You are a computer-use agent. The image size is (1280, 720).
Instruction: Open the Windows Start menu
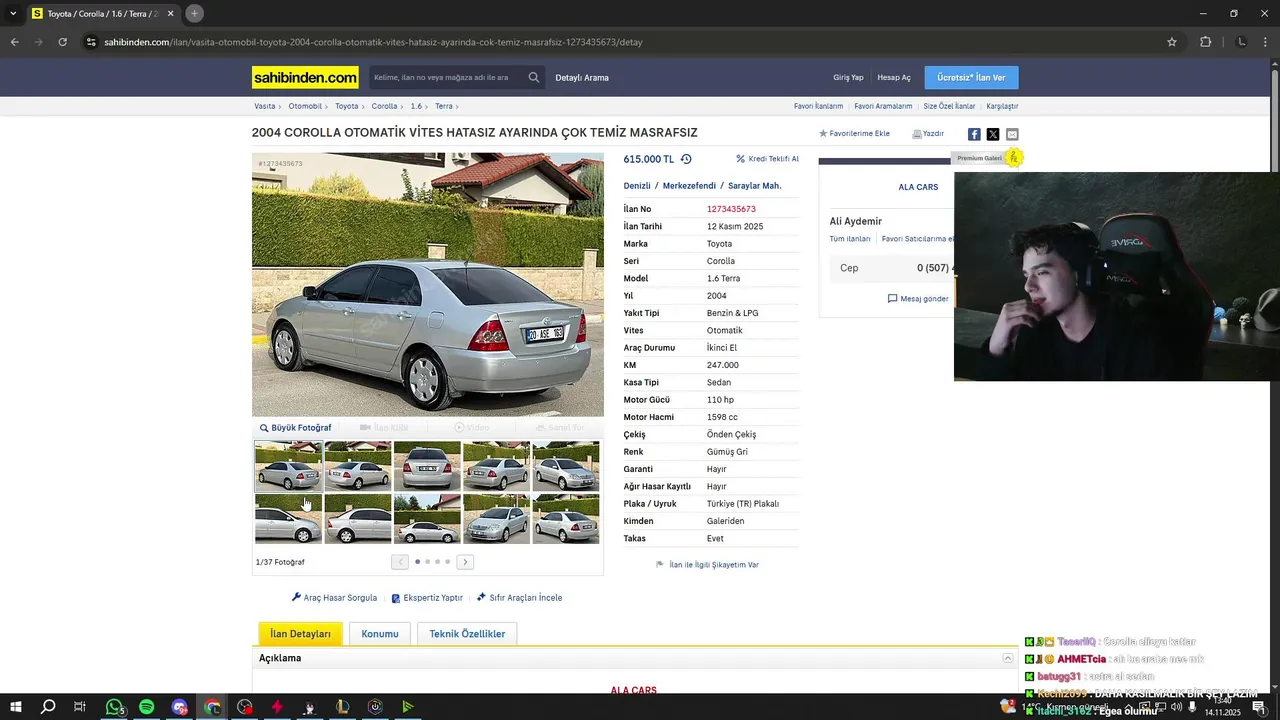click(x=16, y=707)
